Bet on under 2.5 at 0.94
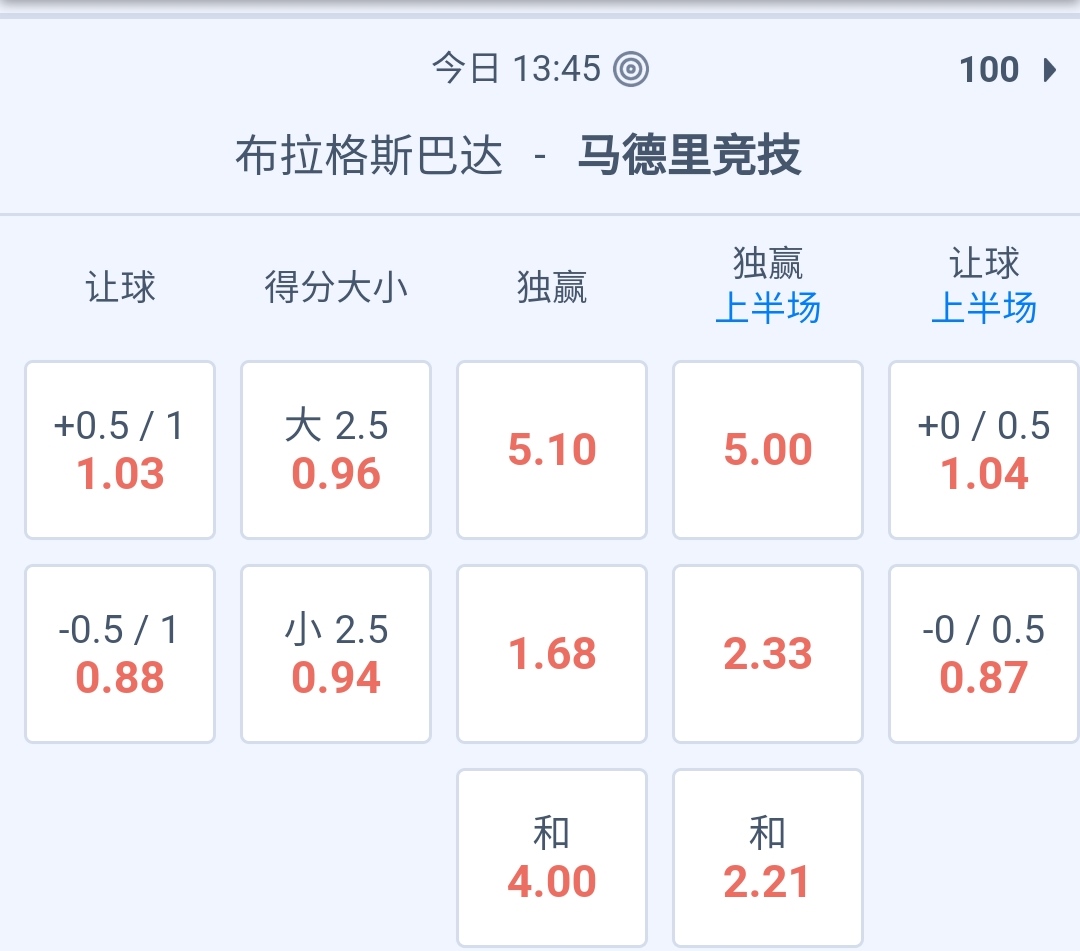 (336, 654)
